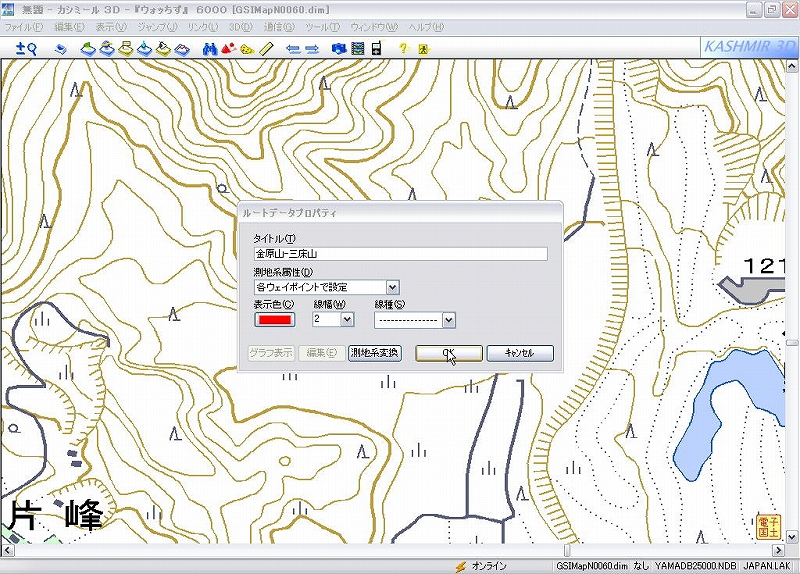Click the 測地系変換 button
The width and height of the screenshot is (800, 574).
point(375,353)
